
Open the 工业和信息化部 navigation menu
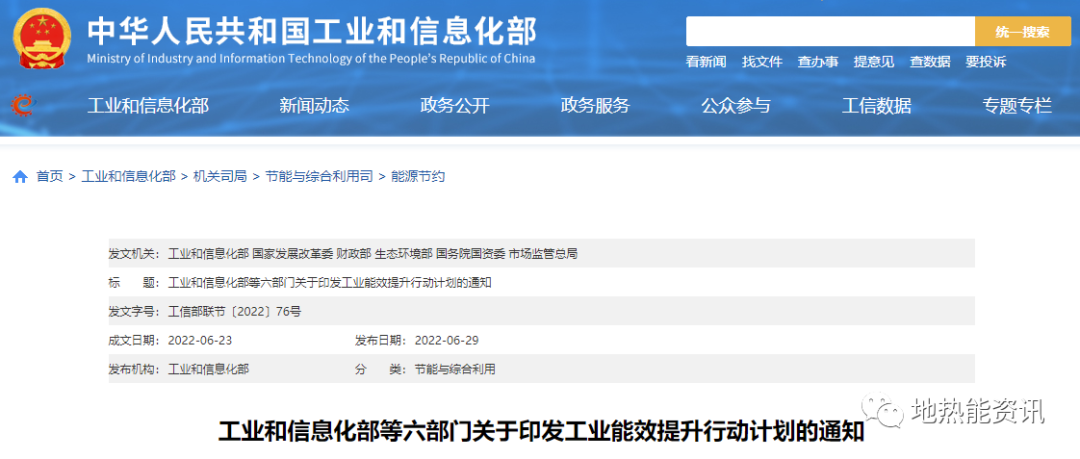[x=148, y=106]
